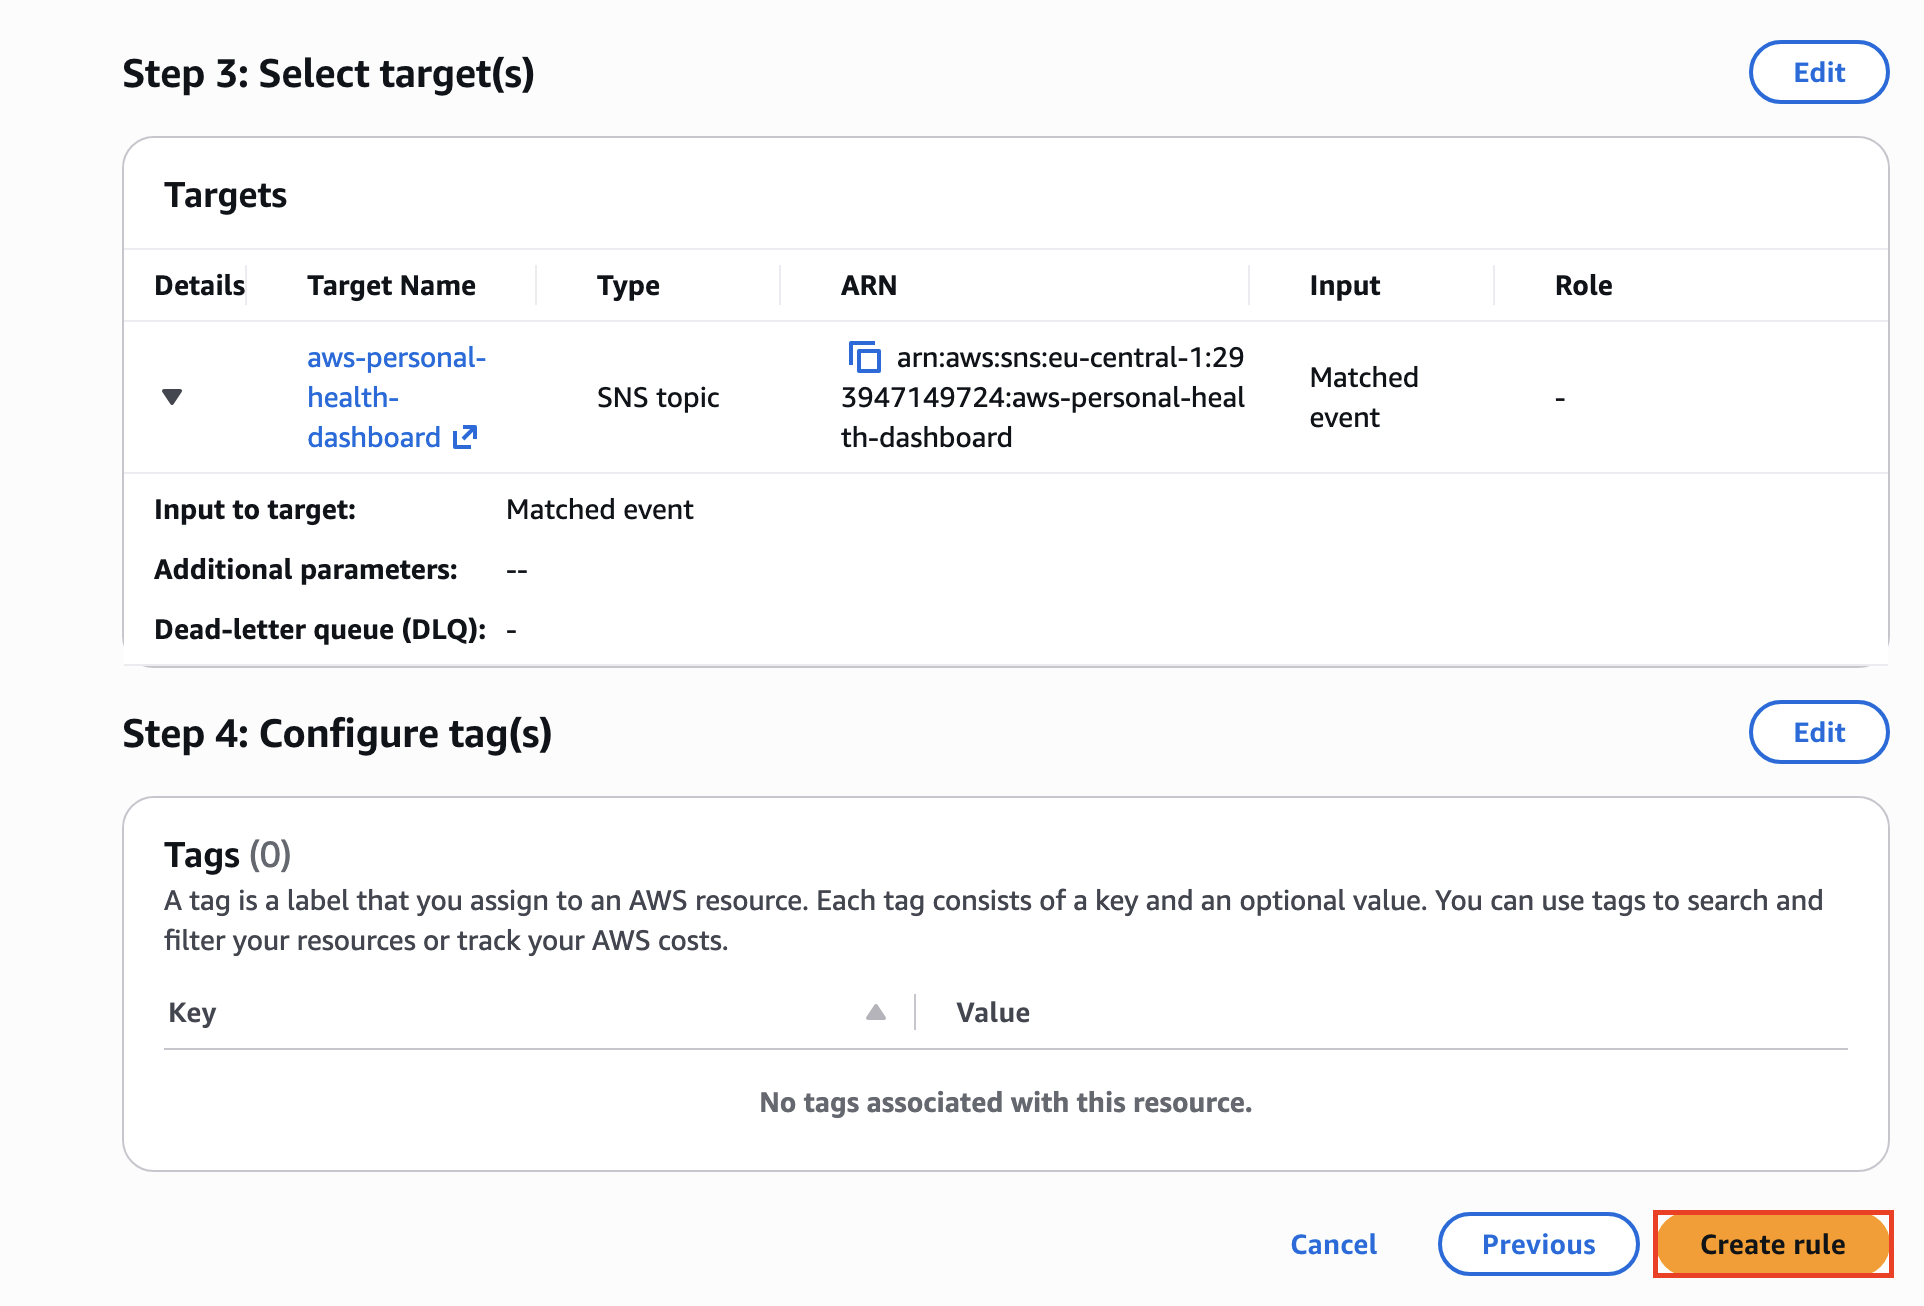
Task: Click the Create rule button
Action: pyautogui.click(x=1772, y=1244)
